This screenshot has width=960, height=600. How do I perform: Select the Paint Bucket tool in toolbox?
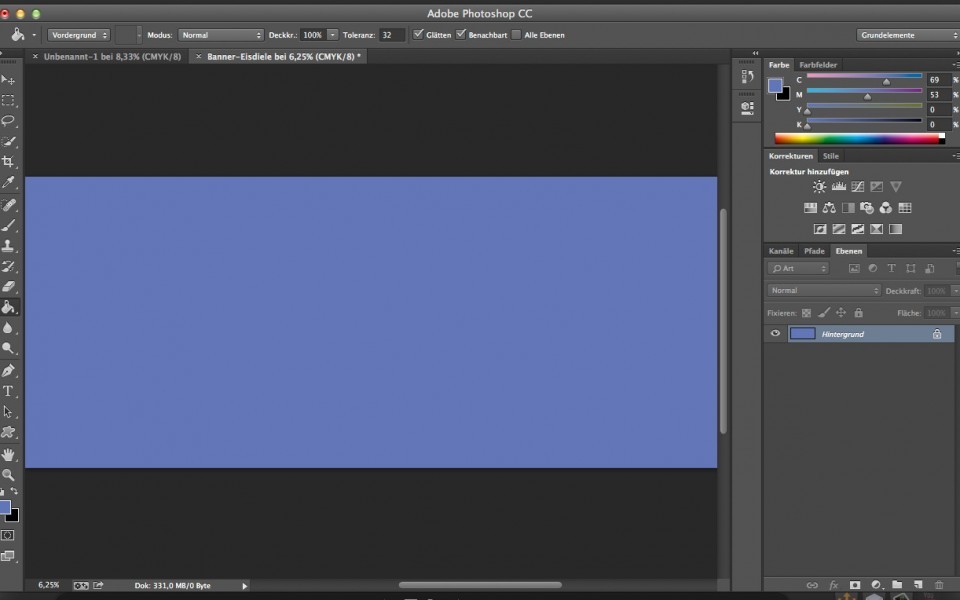[8, 307]
